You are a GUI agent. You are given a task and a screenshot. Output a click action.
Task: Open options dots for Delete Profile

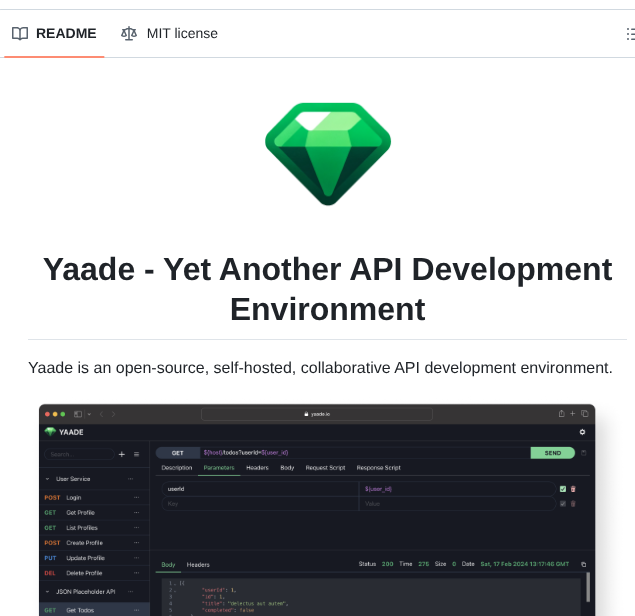136,573
